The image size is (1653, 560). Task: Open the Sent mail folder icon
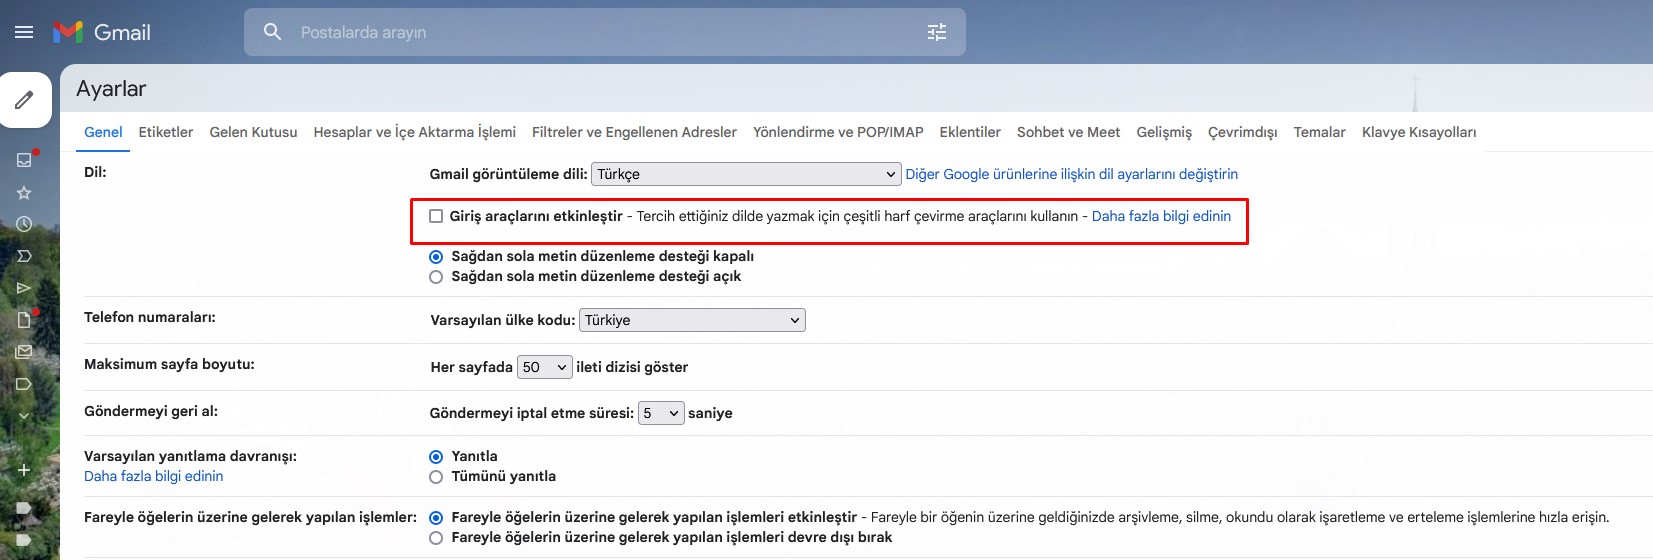click(x=25, y=288)
